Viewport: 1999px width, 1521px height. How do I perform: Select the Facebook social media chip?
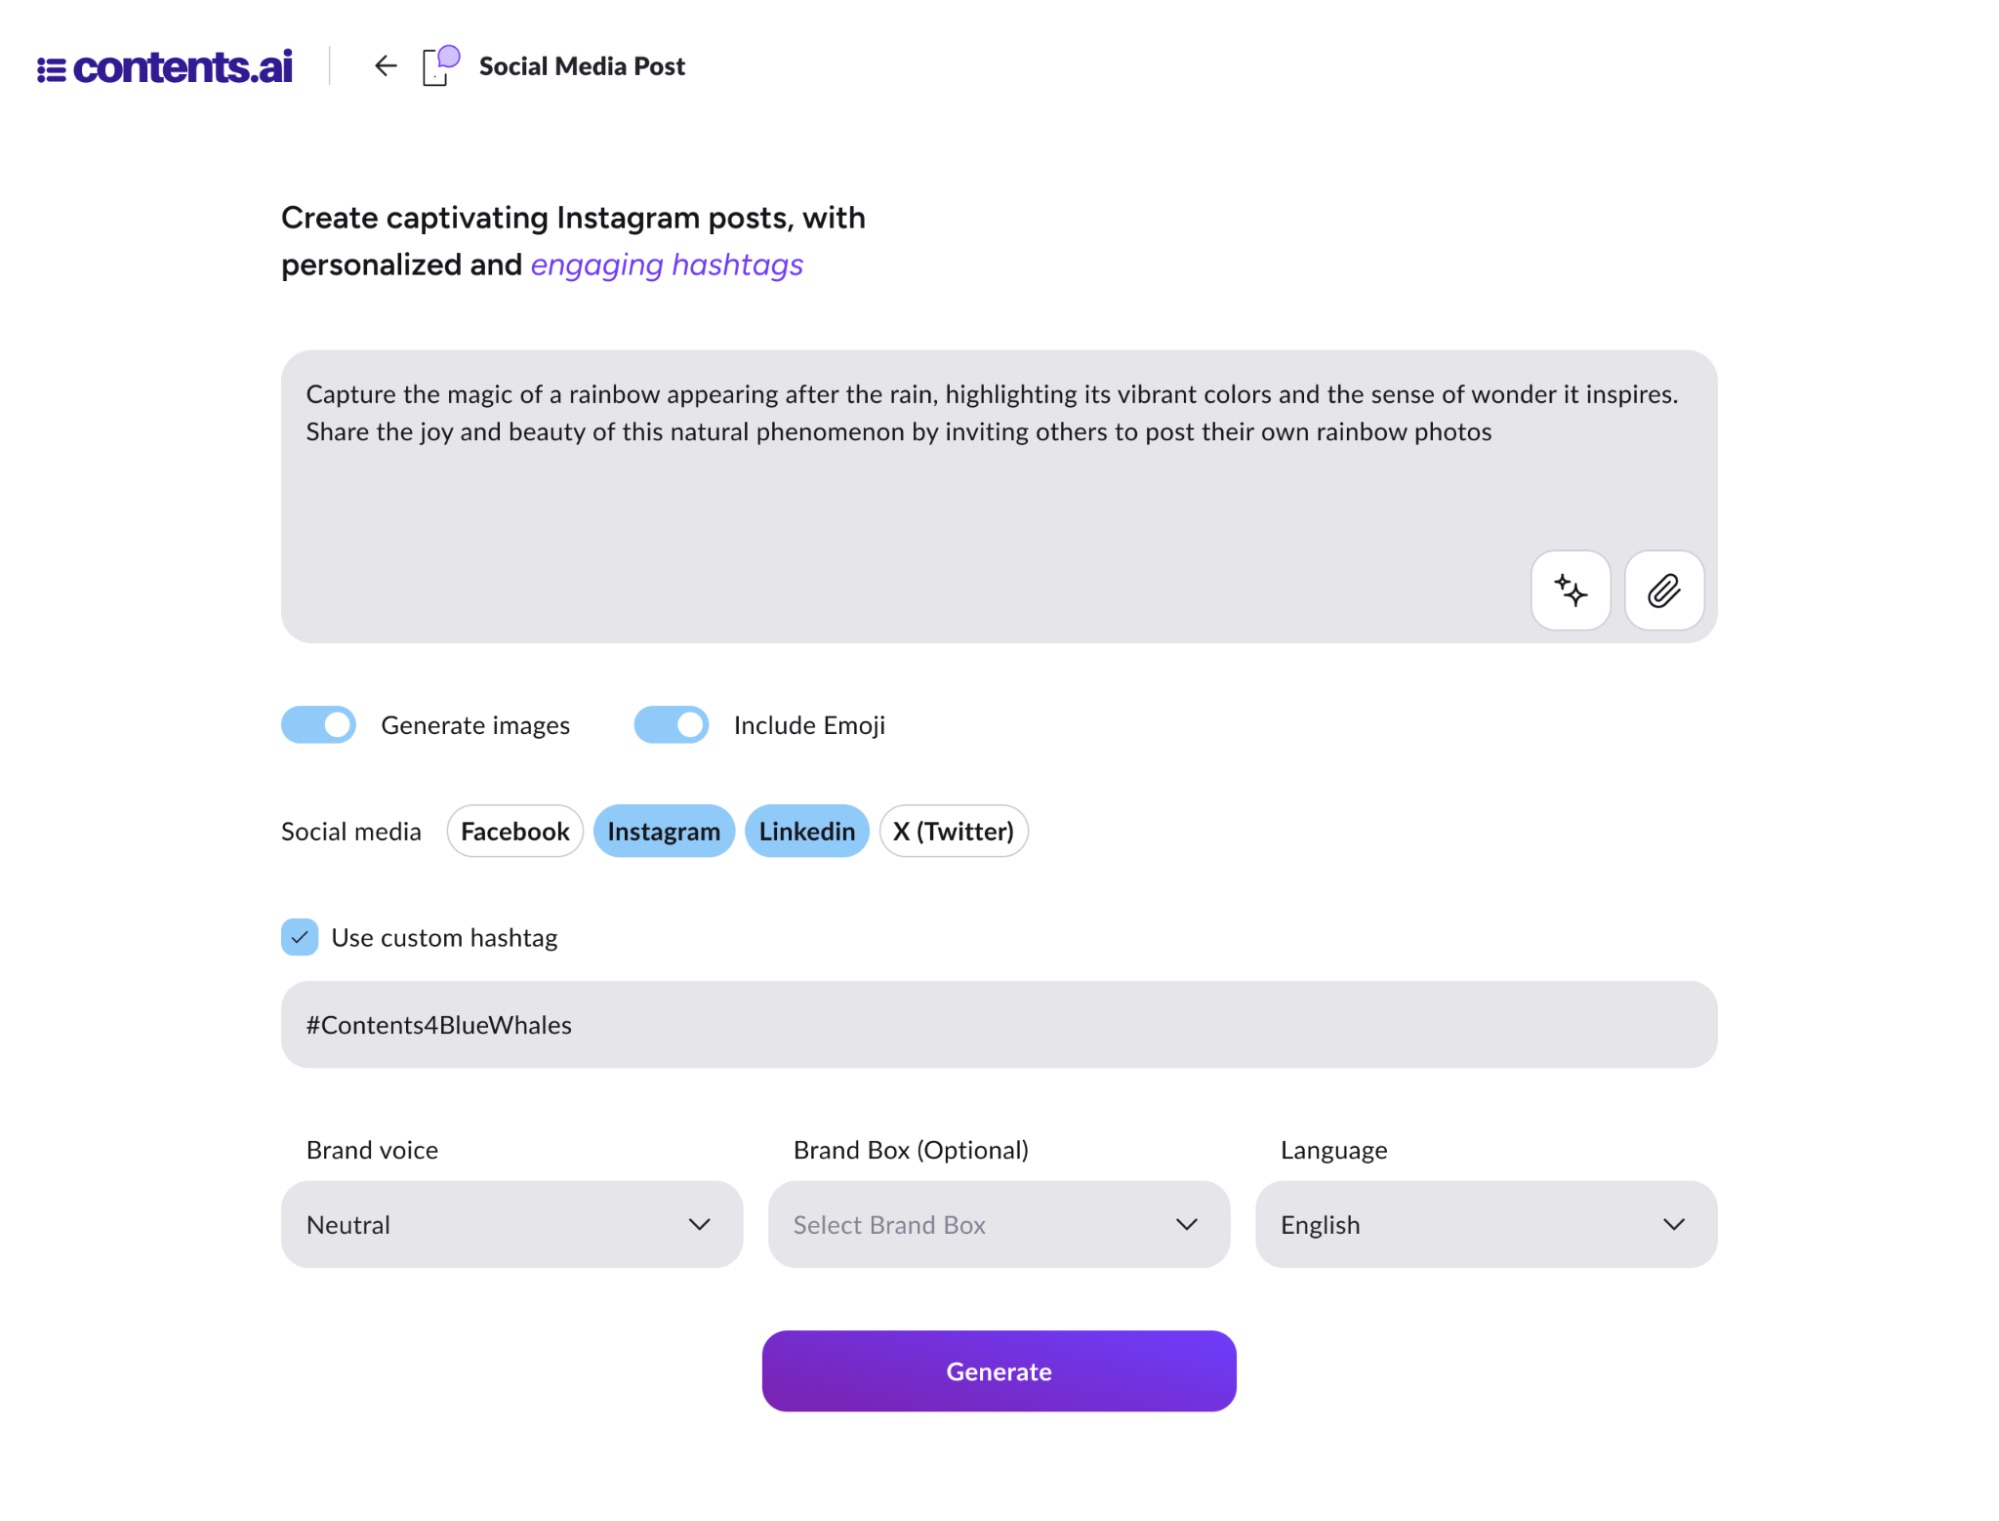(x=514, y=830)
